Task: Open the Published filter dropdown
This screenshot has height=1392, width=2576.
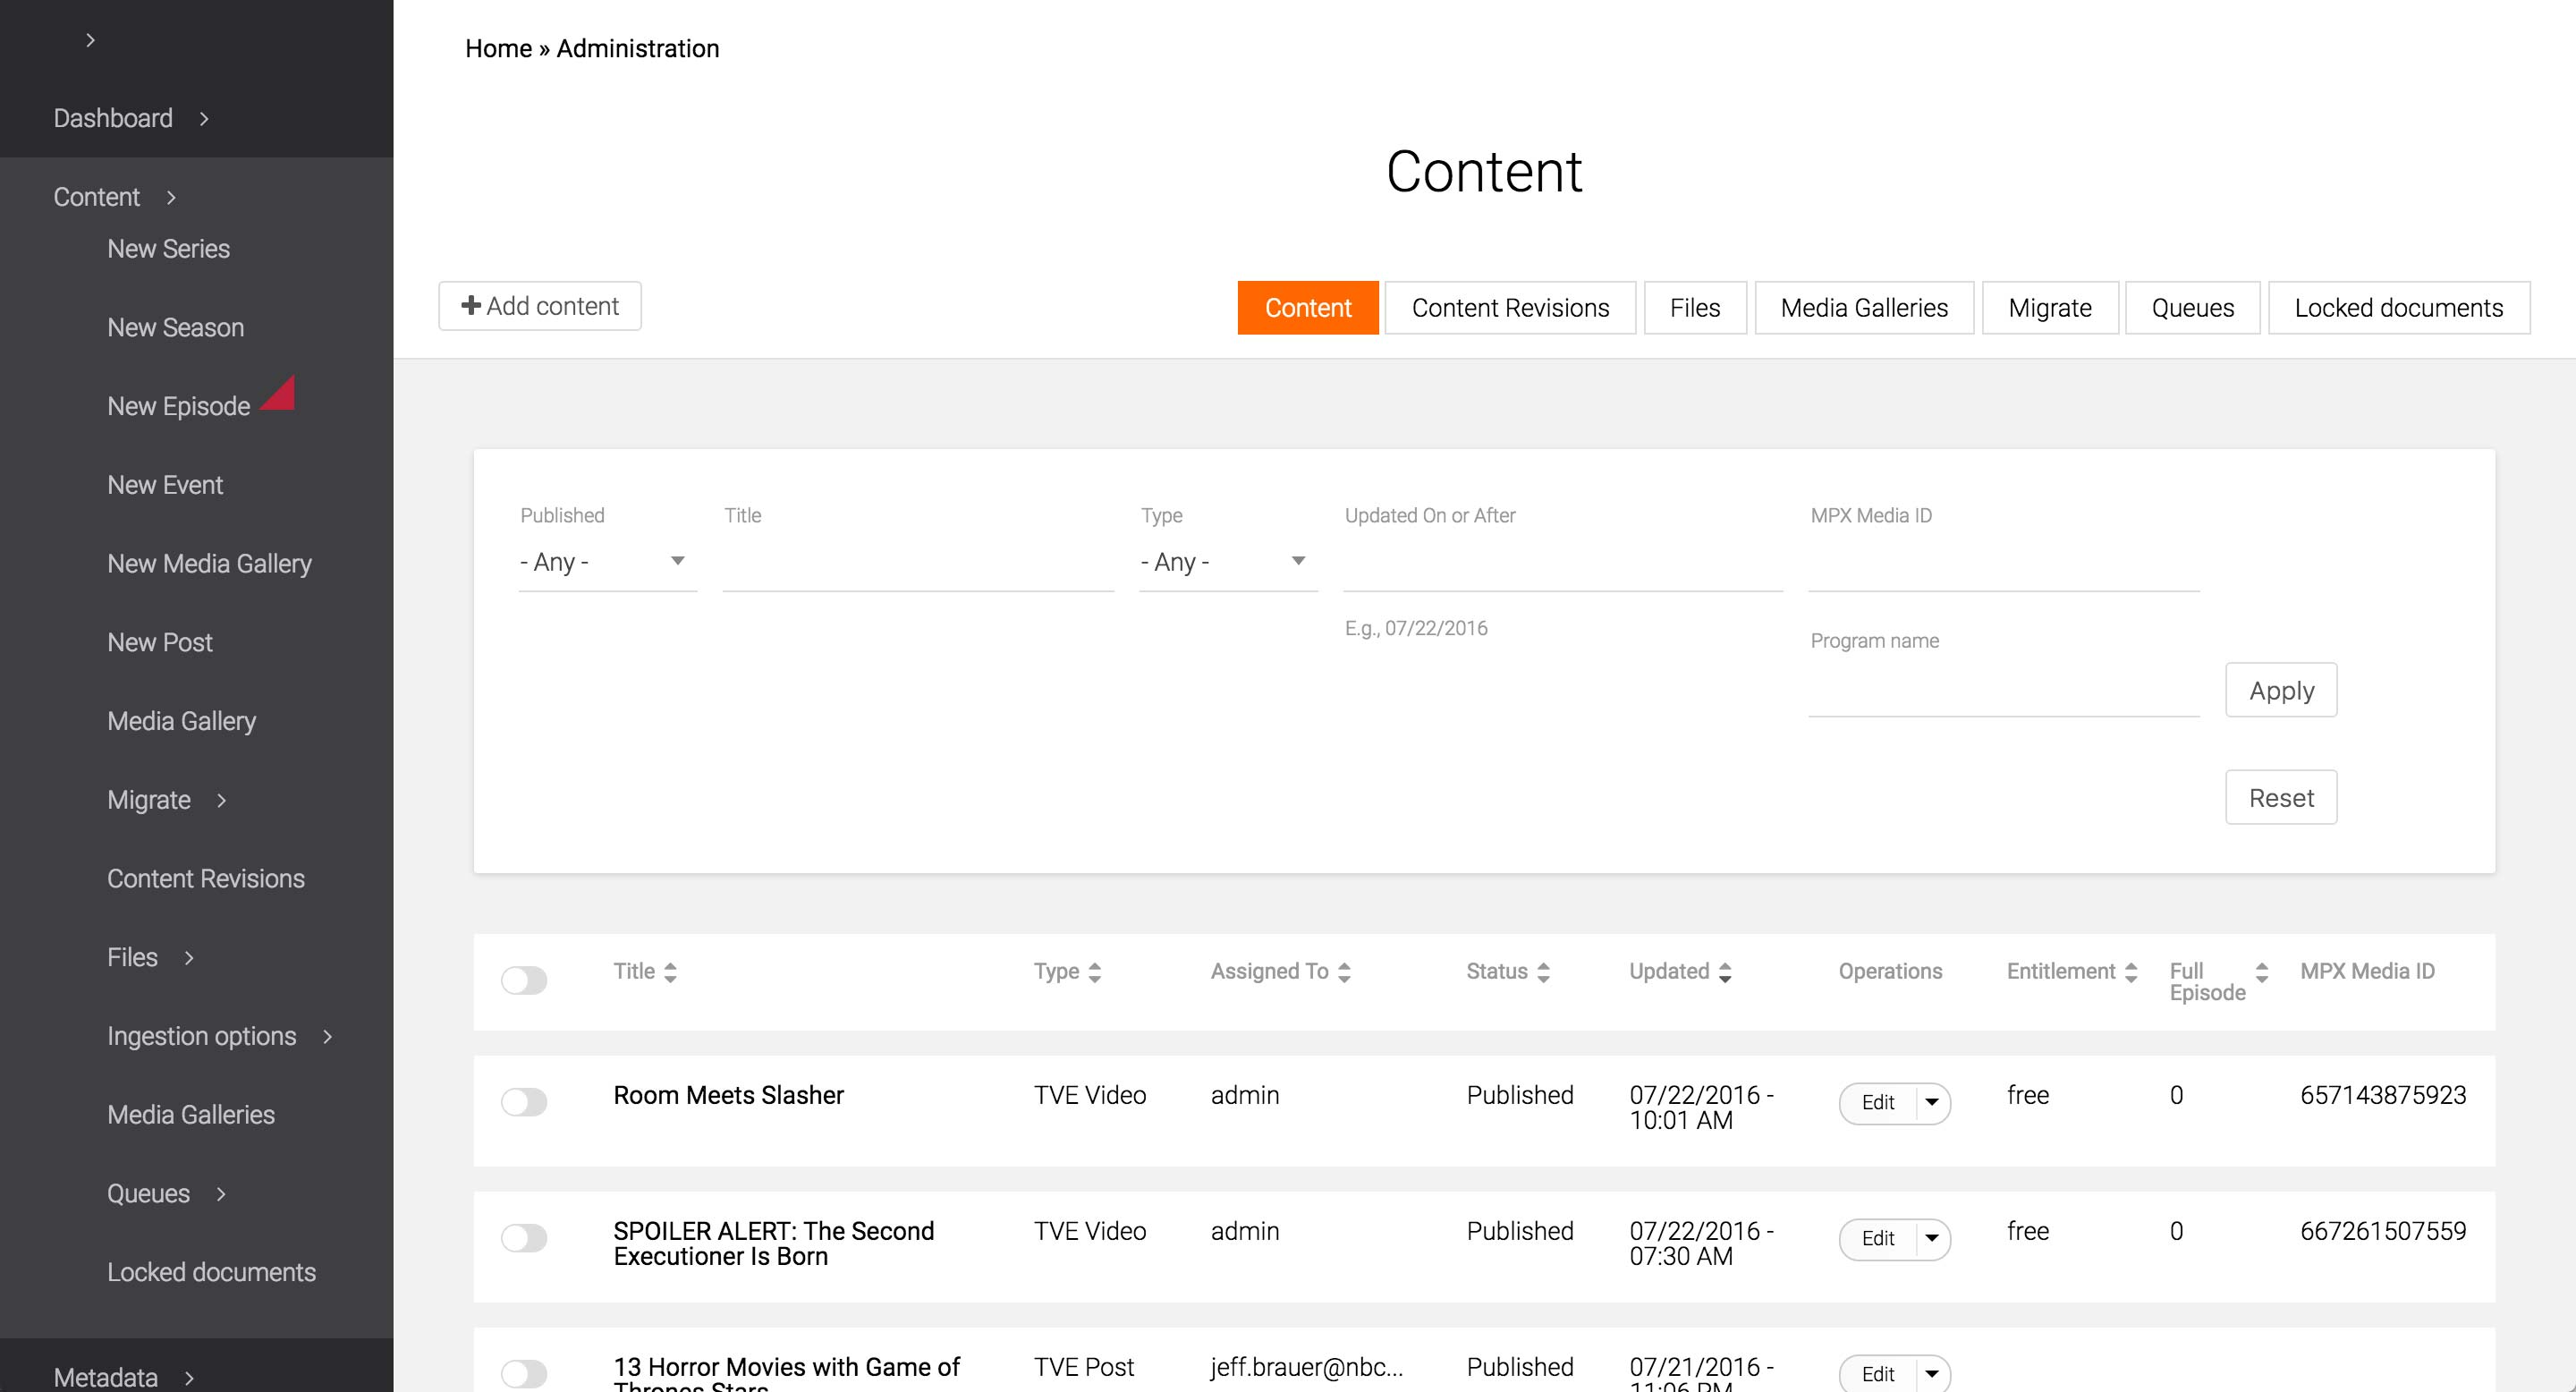Action: [x=606, y=562]
